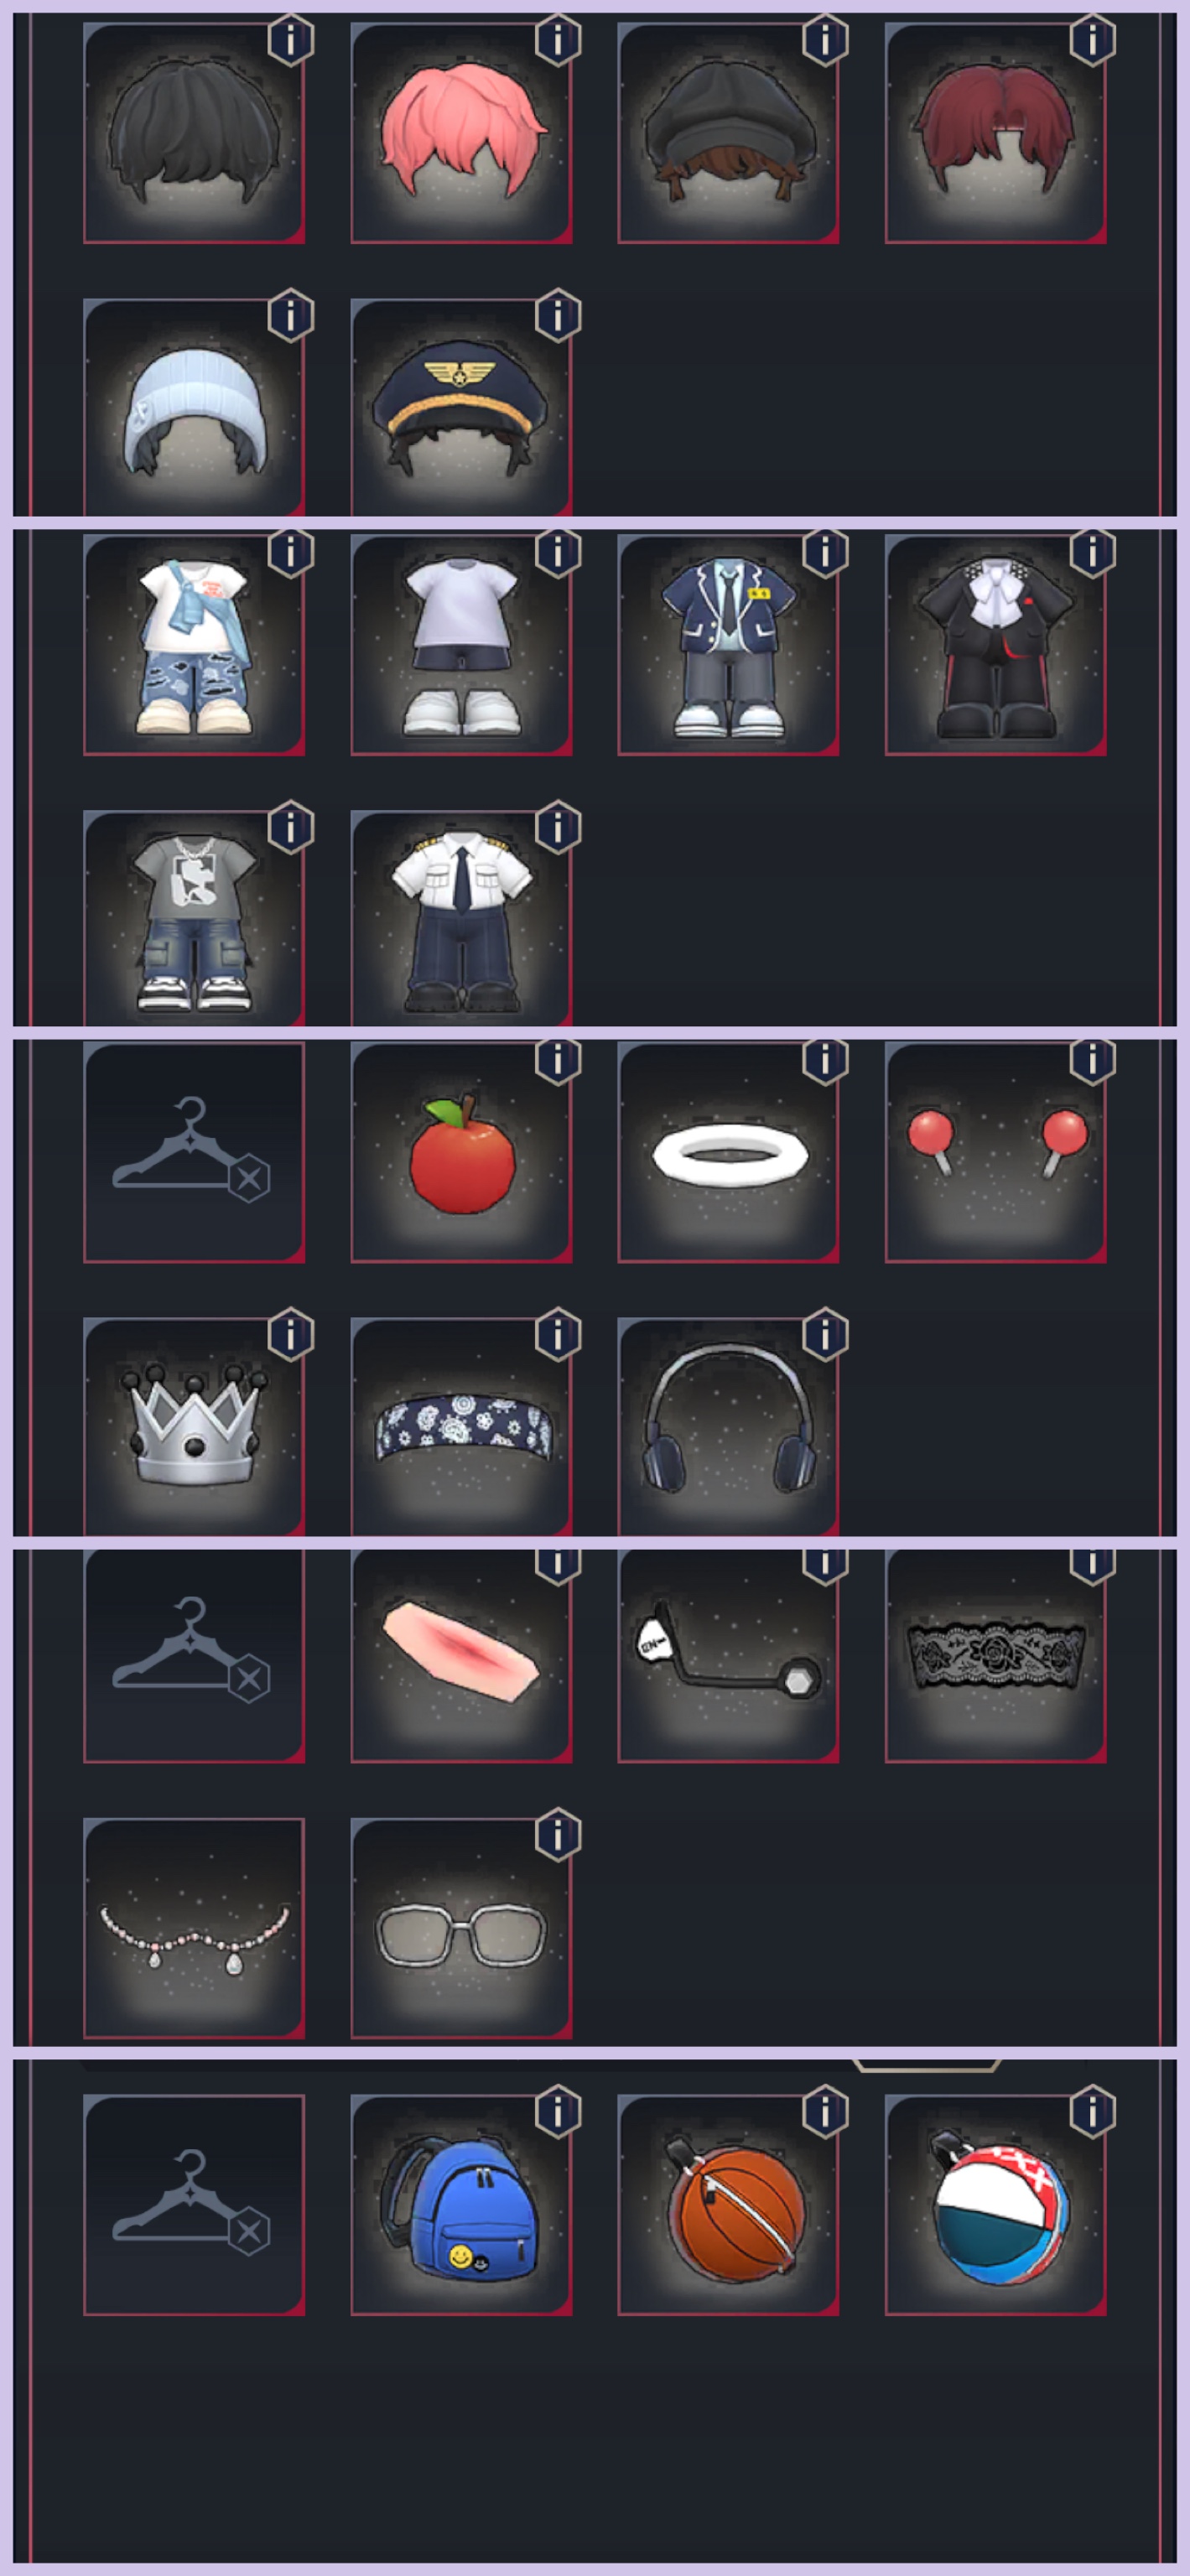Choose the pearl necklace accessory
This screenshot has width=1190, height=2576.
coord(194,1928)
